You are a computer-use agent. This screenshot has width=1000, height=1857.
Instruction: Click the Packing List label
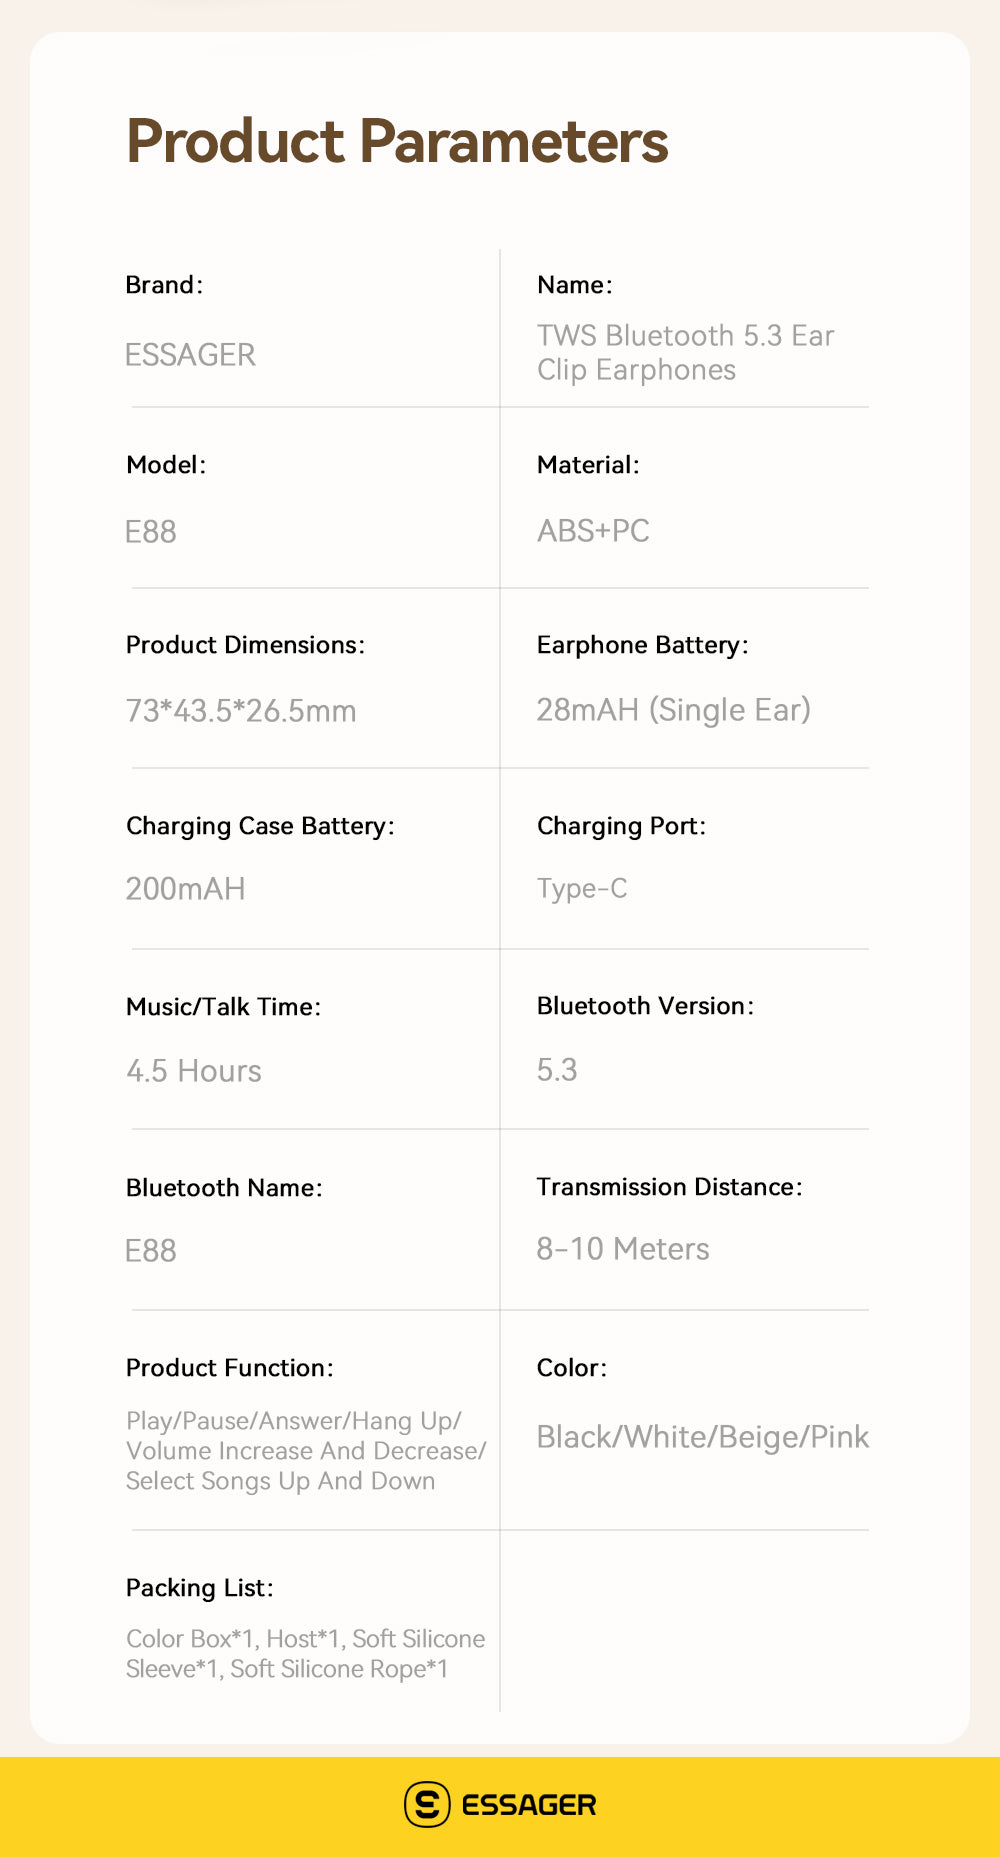point(199,1588)
